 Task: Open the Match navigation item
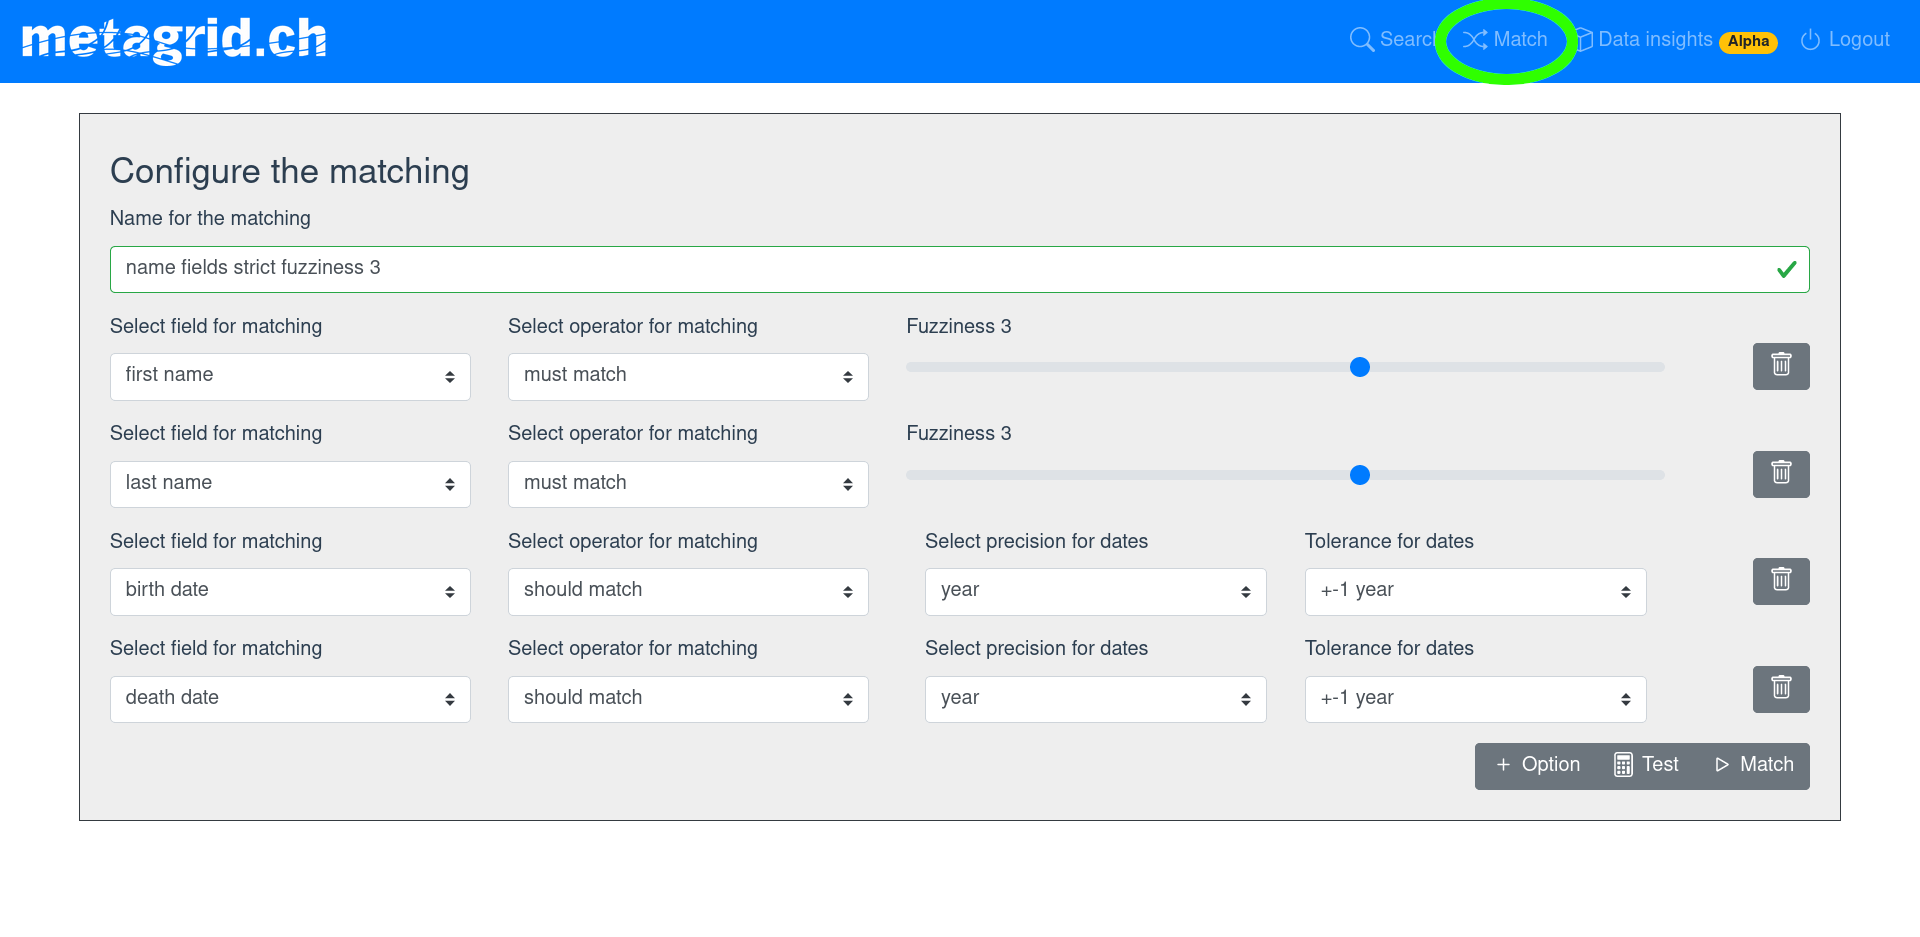tap(1505, 40)
